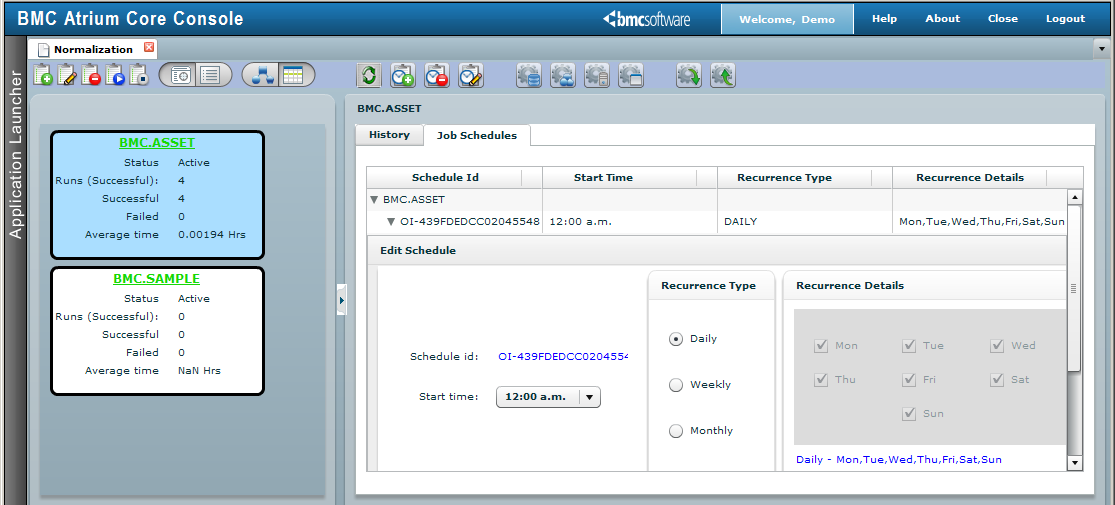The width and height of the screenshot is (1115, 505).
Task: Select the Monthly recurrence radio button
Action: (676, 431)
